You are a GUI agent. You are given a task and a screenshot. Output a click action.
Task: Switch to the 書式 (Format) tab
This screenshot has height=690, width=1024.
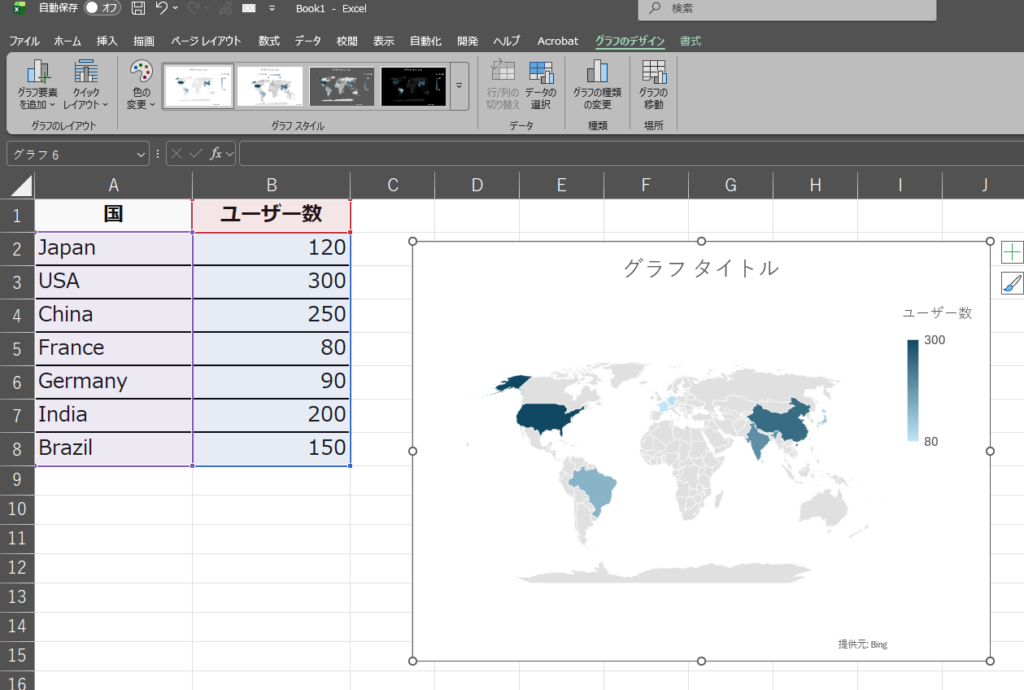point(690,41)
